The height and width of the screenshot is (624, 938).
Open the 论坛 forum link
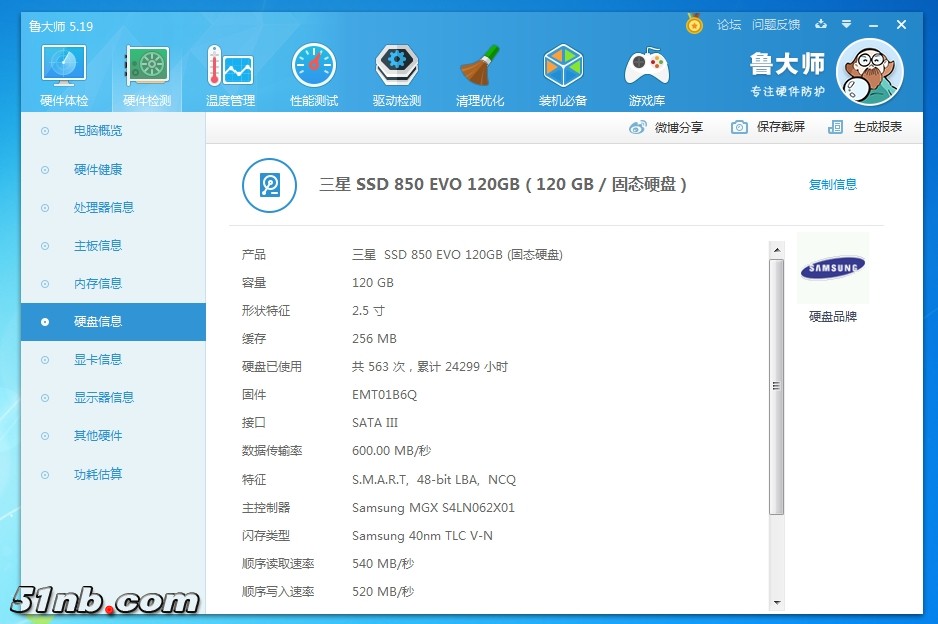[729, 25]
